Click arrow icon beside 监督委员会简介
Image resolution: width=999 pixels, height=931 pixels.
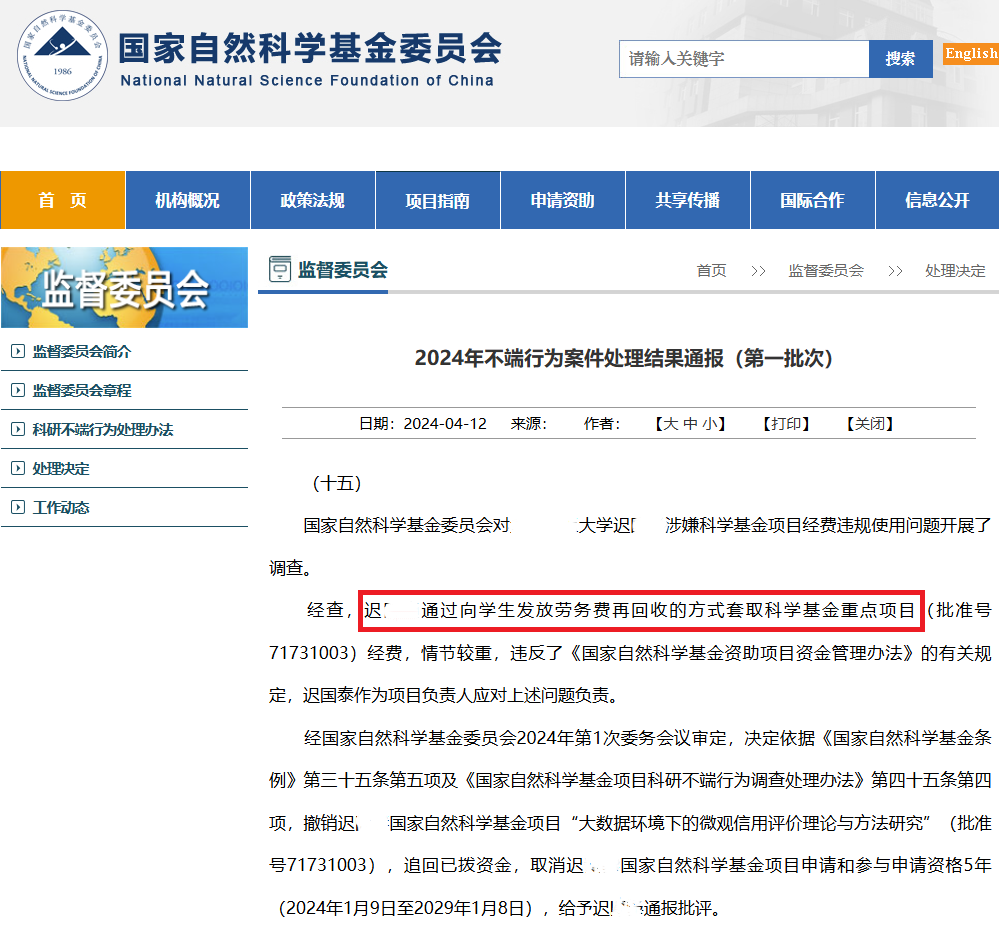[x=16, y=352]
